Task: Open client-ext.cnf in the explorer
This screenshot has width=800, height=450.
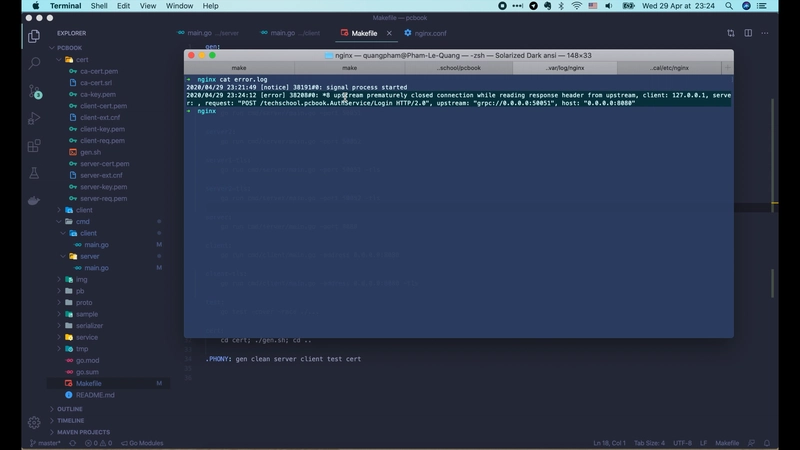Action: (x=100, y=117)
